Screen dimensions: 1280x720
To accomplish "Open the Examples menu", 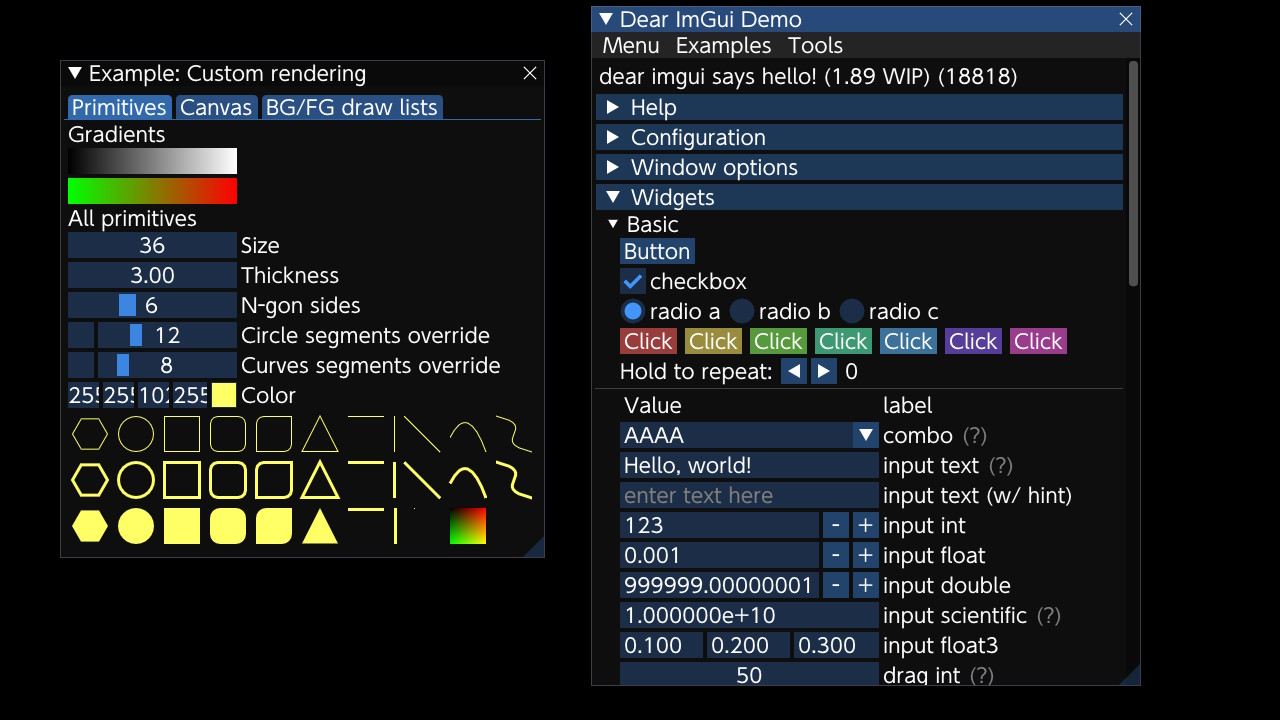I will coord(723,46).
